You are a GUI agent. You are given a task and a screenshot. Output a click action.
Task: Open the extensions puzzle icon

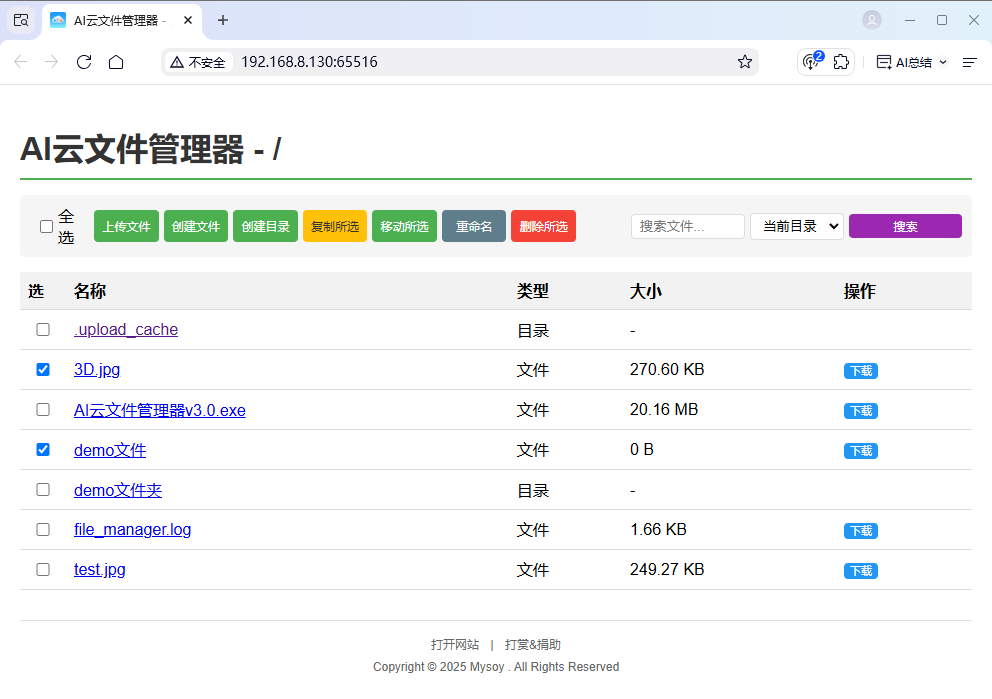tap(841, 62)
